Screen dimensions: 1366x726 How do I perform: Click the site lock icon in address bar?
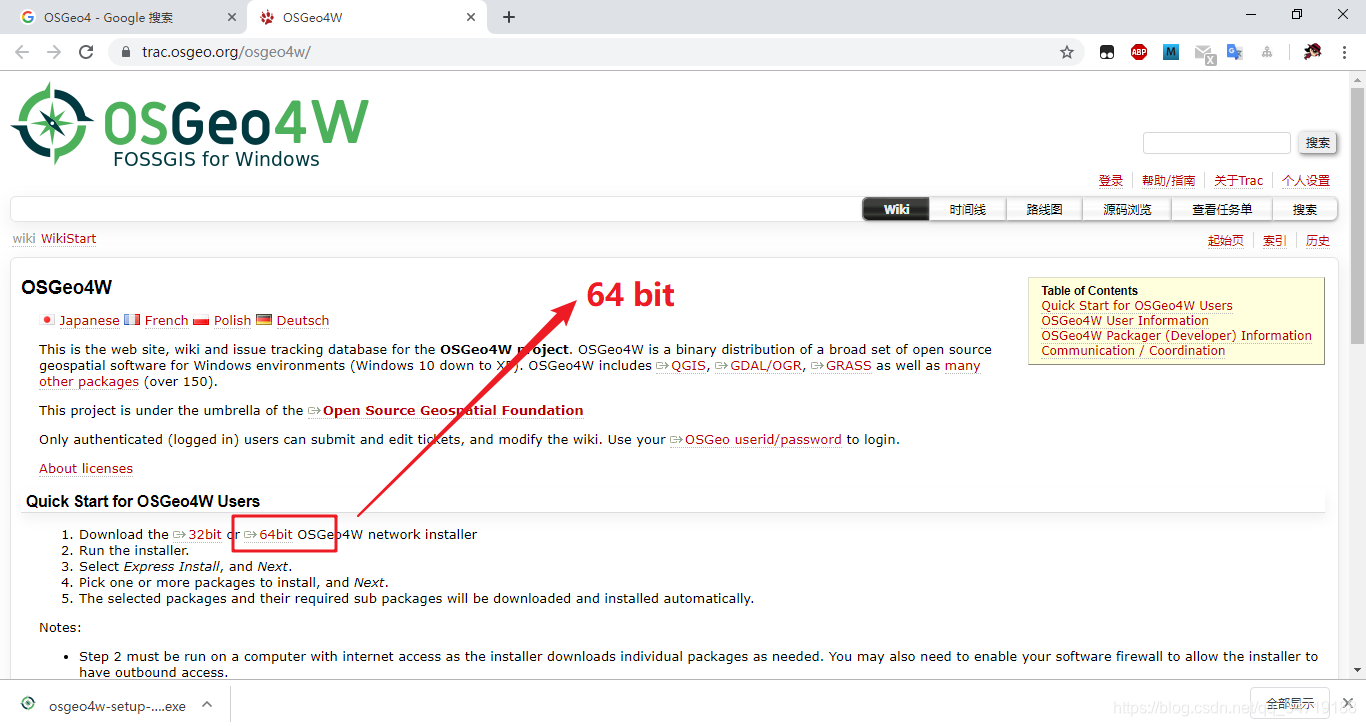[x=125, y=52]
